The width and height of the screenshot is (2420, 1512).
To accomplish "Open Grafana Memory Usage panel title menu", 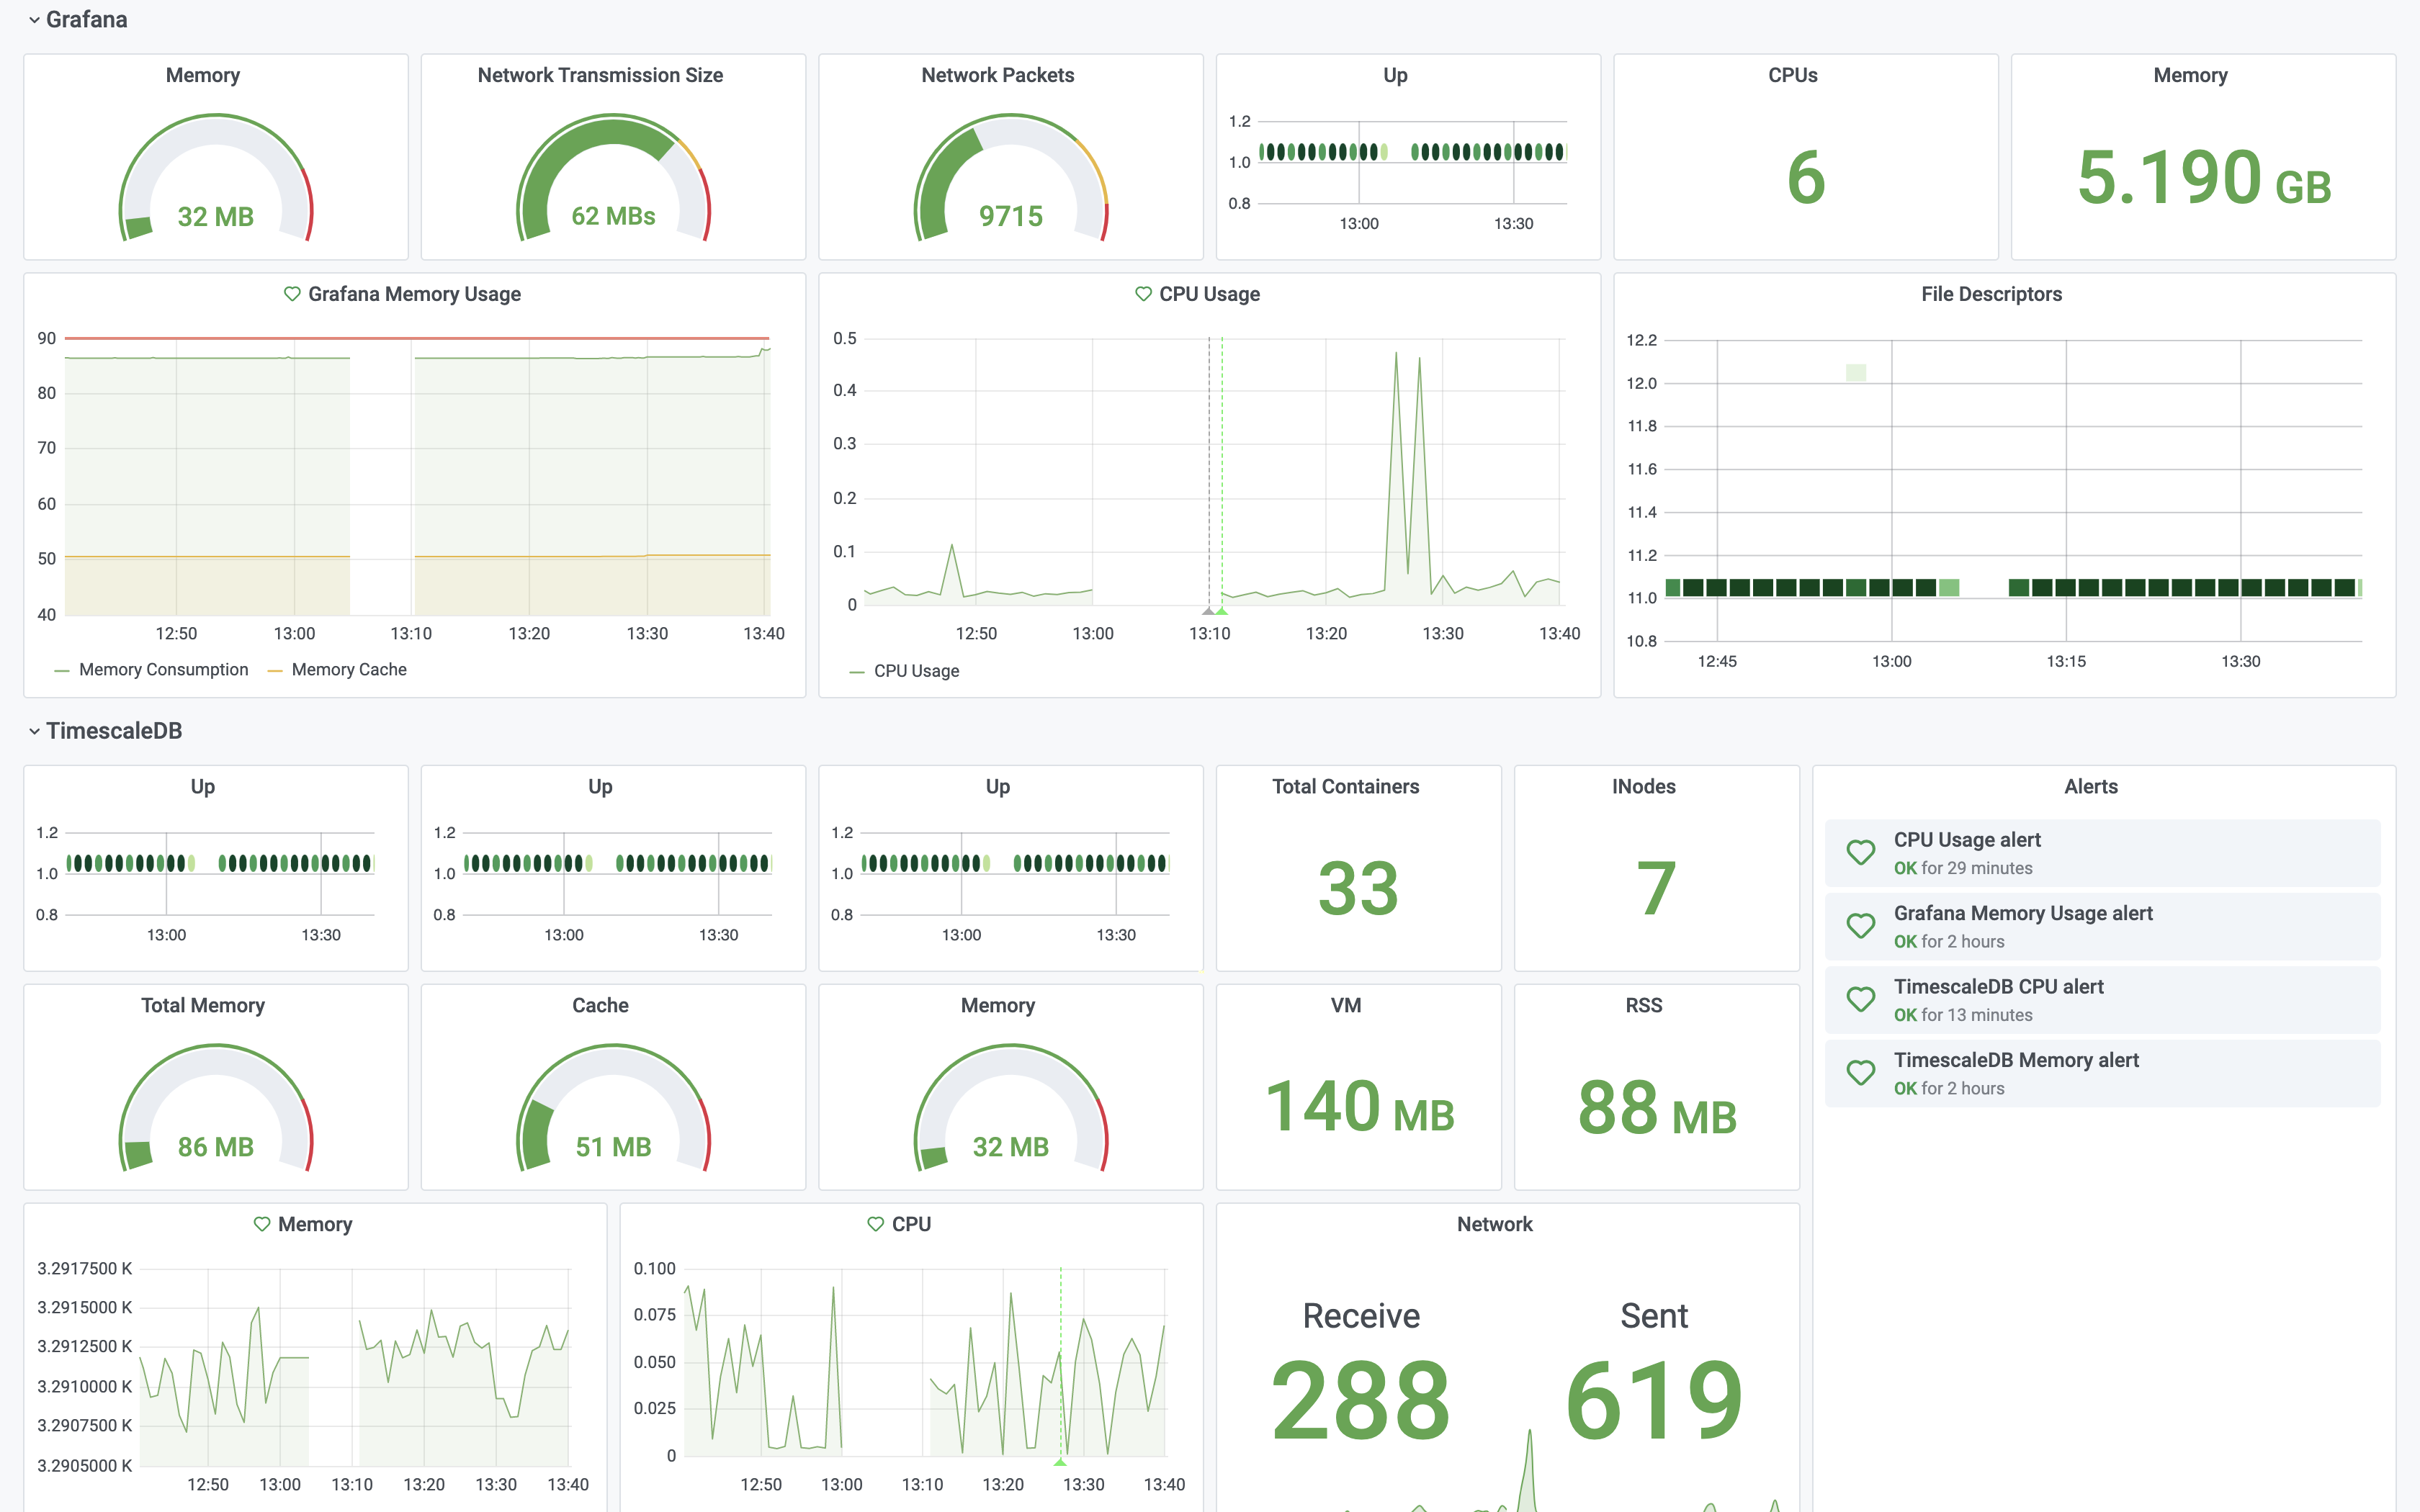I will coord(414,294).
